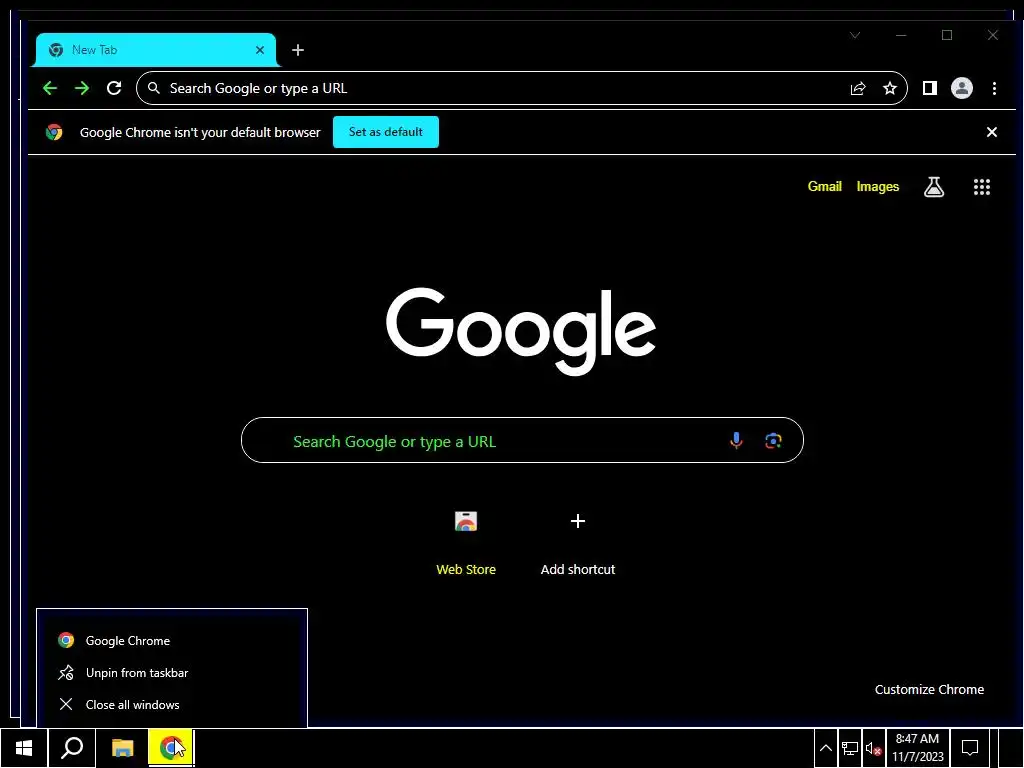Search by image with Google Lens
The width and height of the screenshot is (1024, 768).
[x=773, y=441]
